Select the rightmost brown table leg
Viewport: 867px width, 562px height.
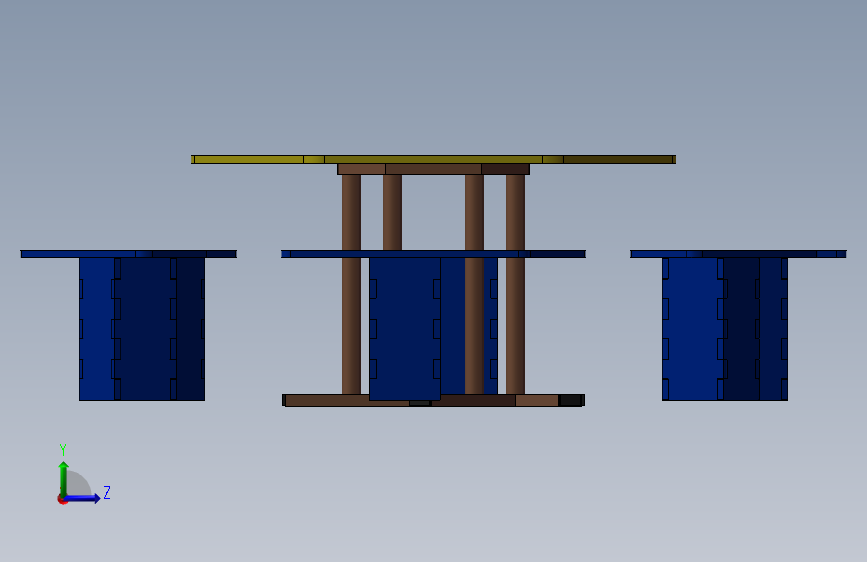(515, 284)
